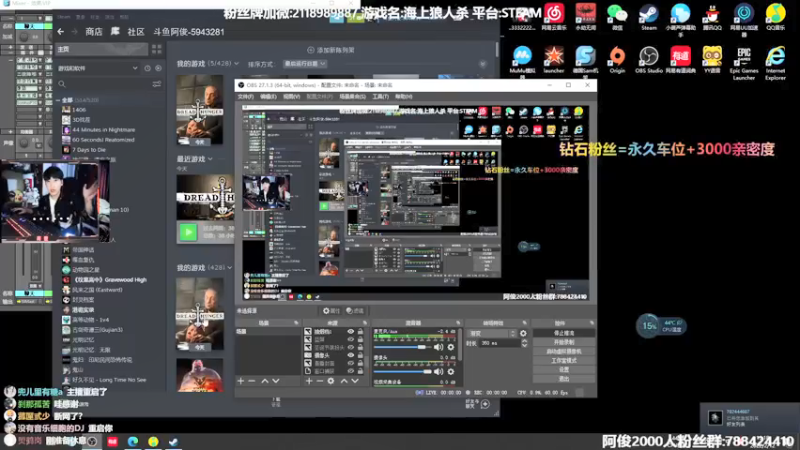The width and height of the screenshot is (800, 450).
Task: Open the QQ Music desktop icon
Action: tap(776, 16)
